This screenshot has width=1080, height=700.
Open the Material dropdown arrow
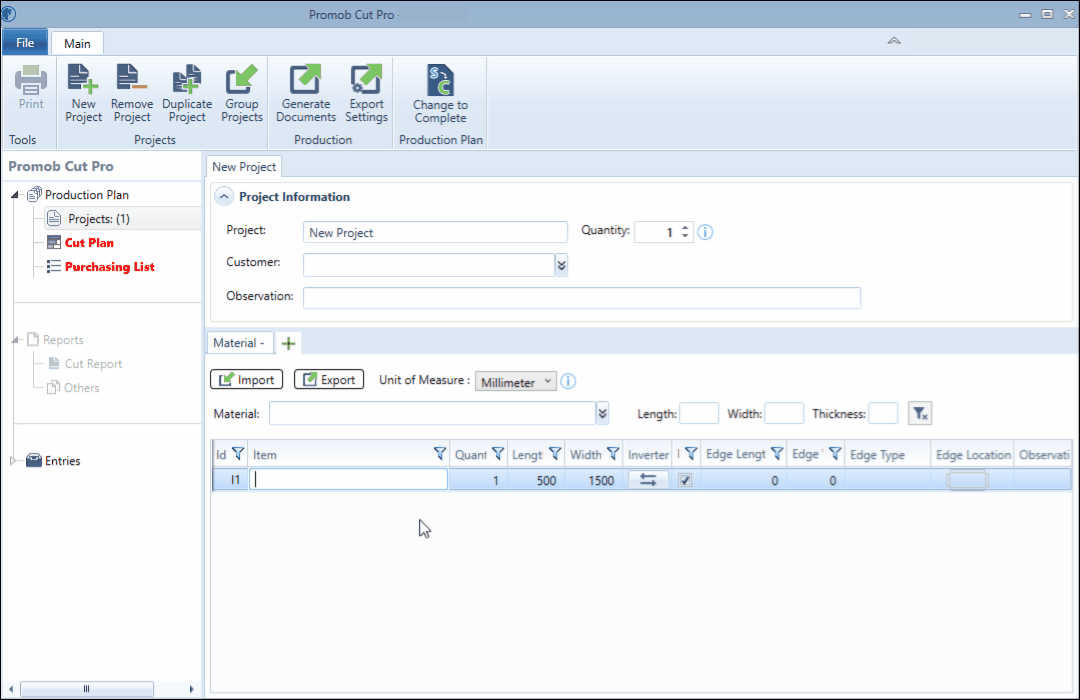tap(603, 413)
